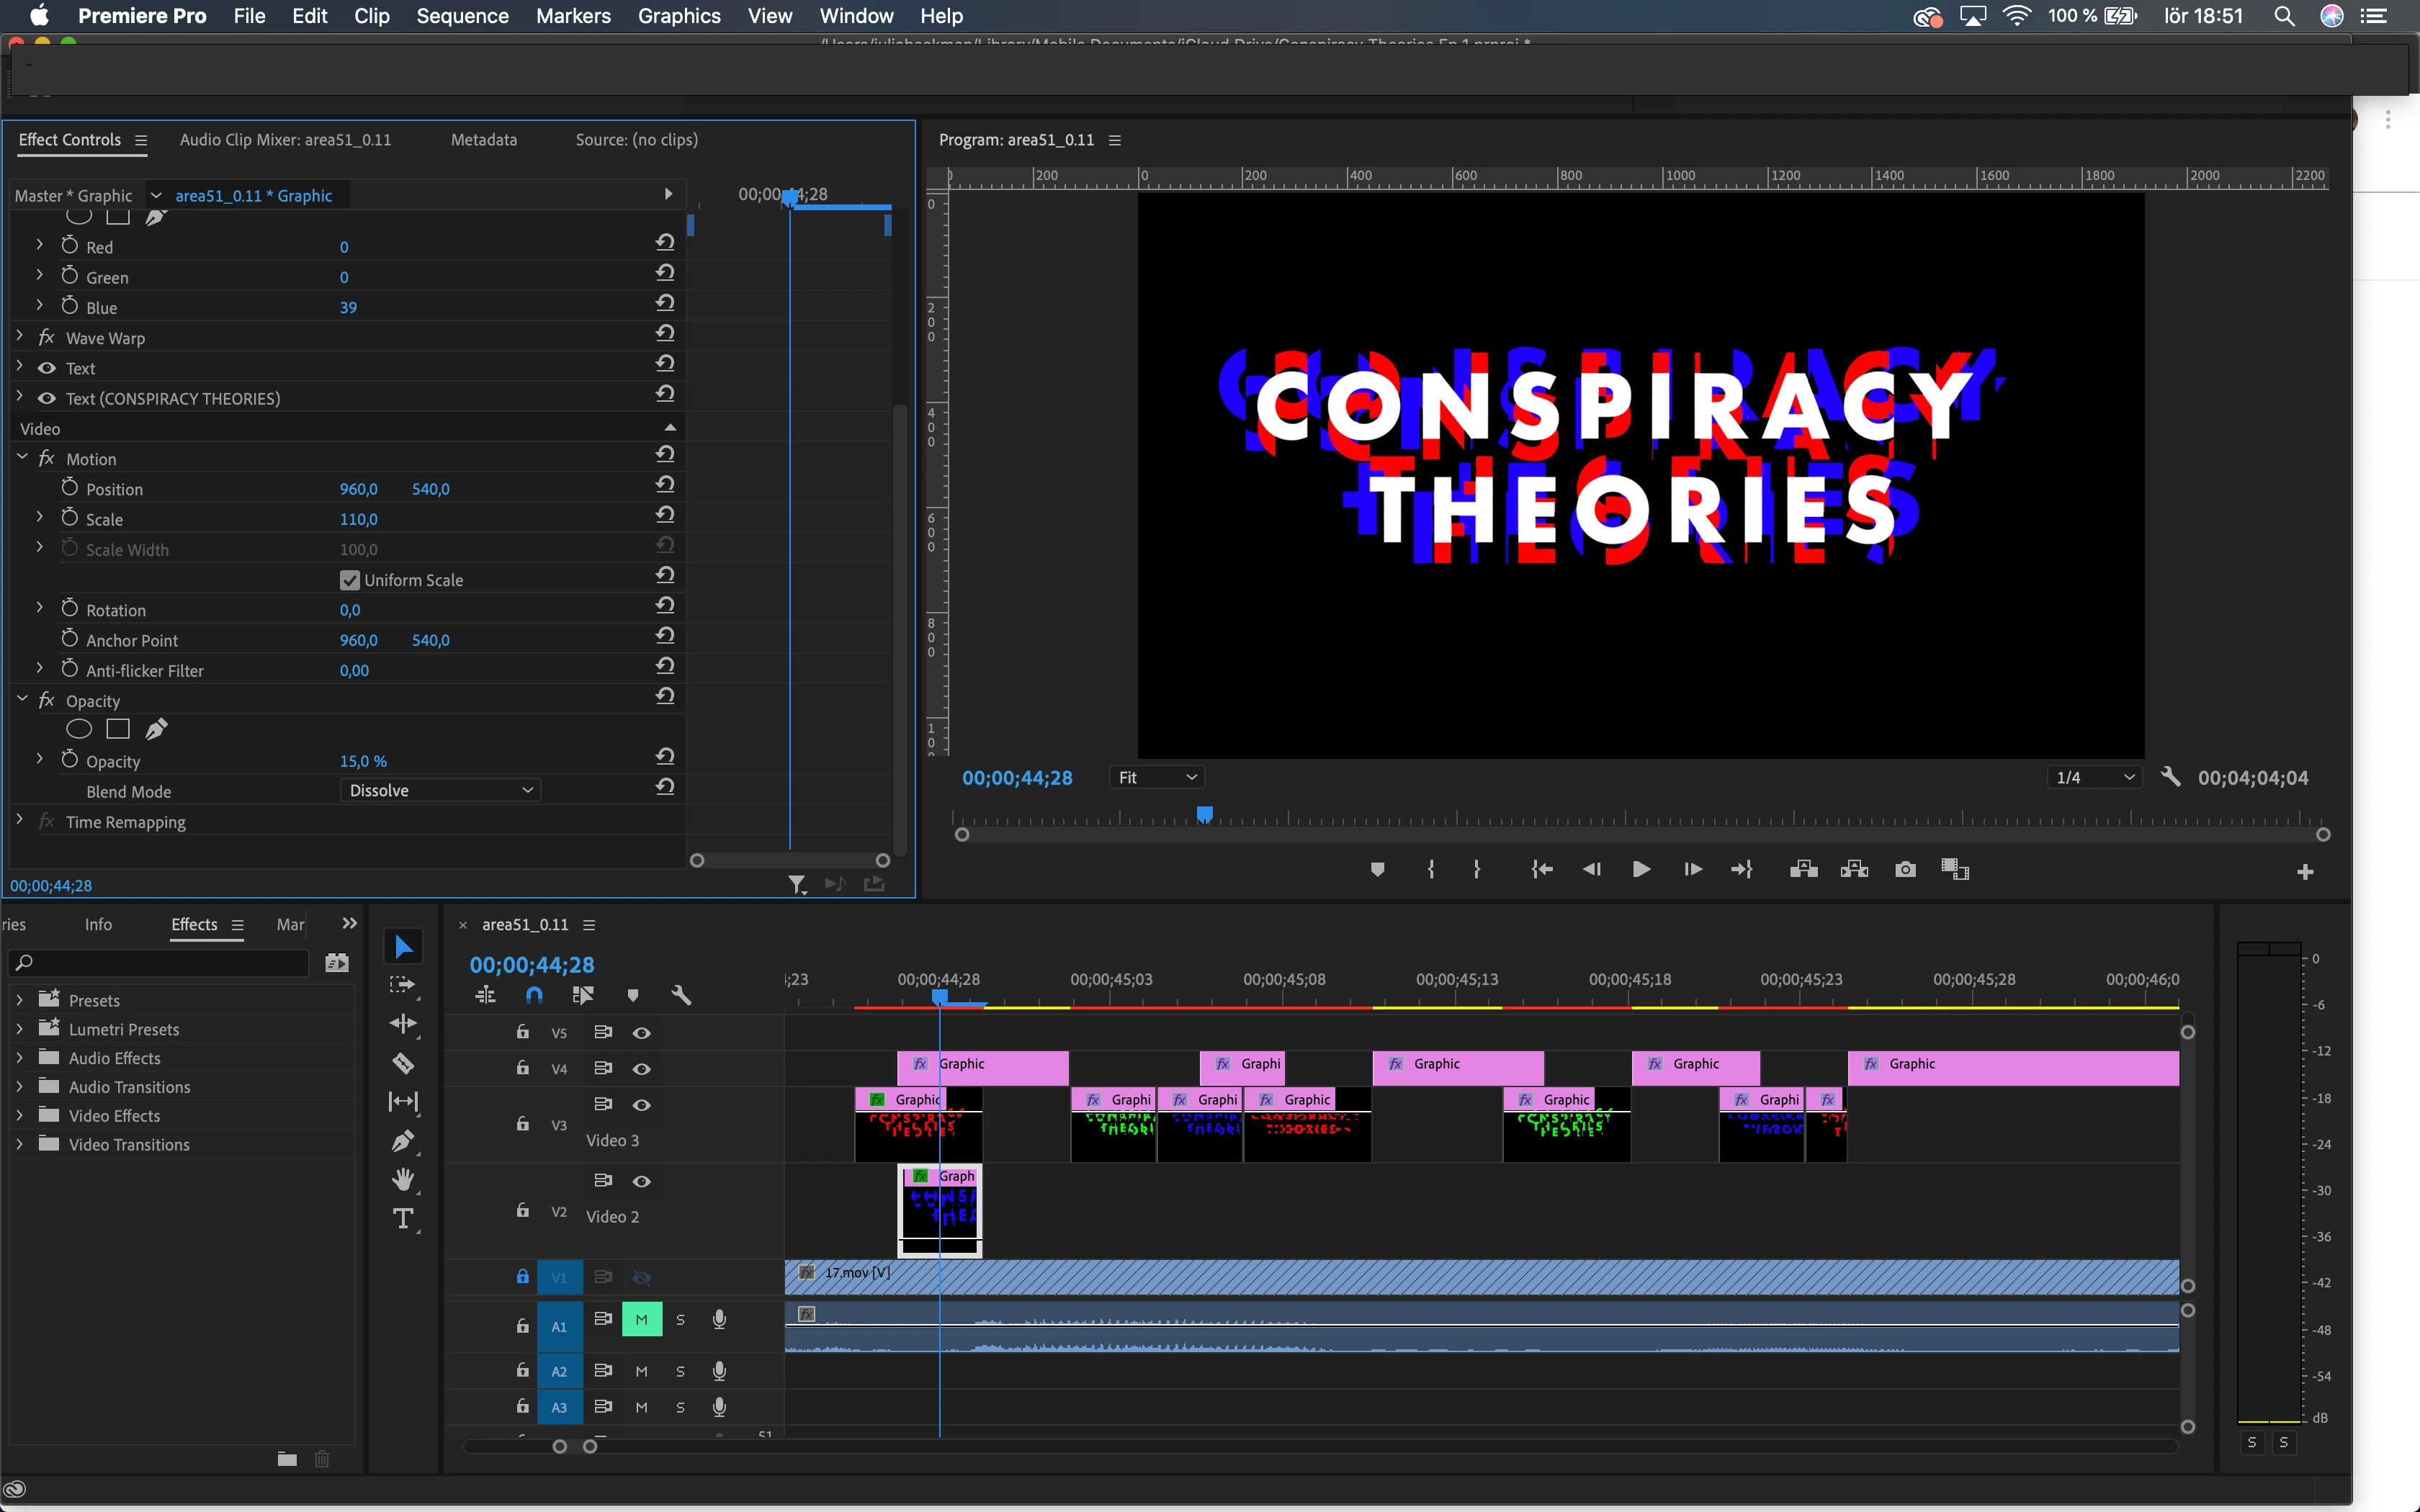Select the Hand tool

(403, 1180)
